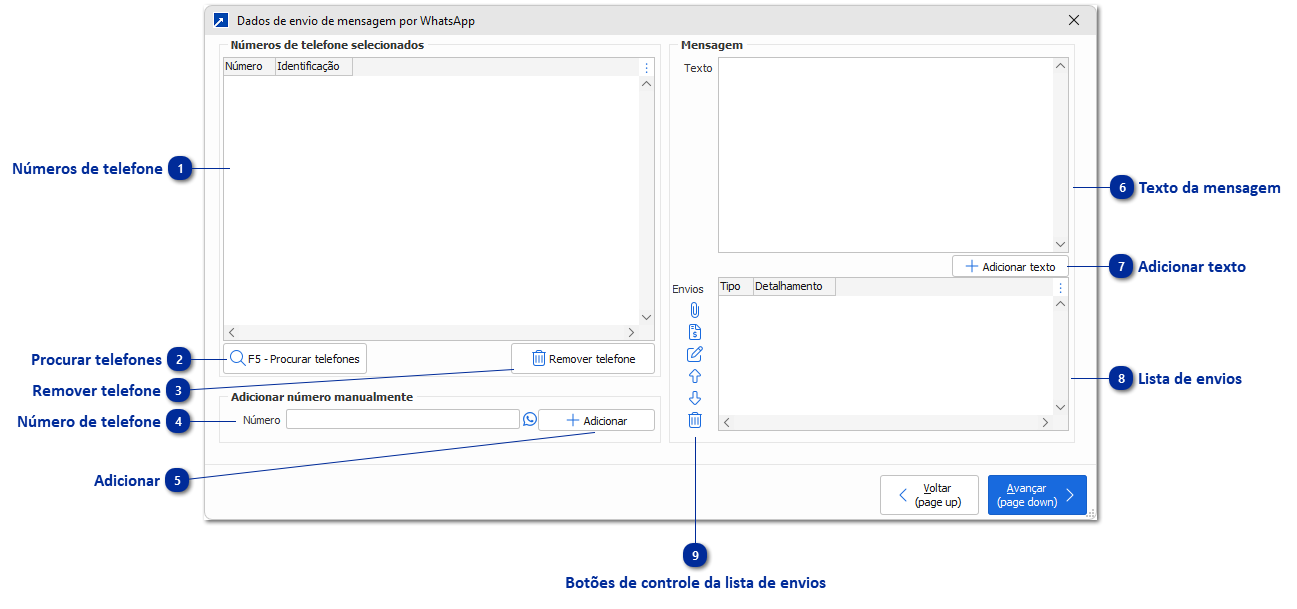Click the Número input field
Viewport: 1297px width, 609px height.
tap(403, 420)
